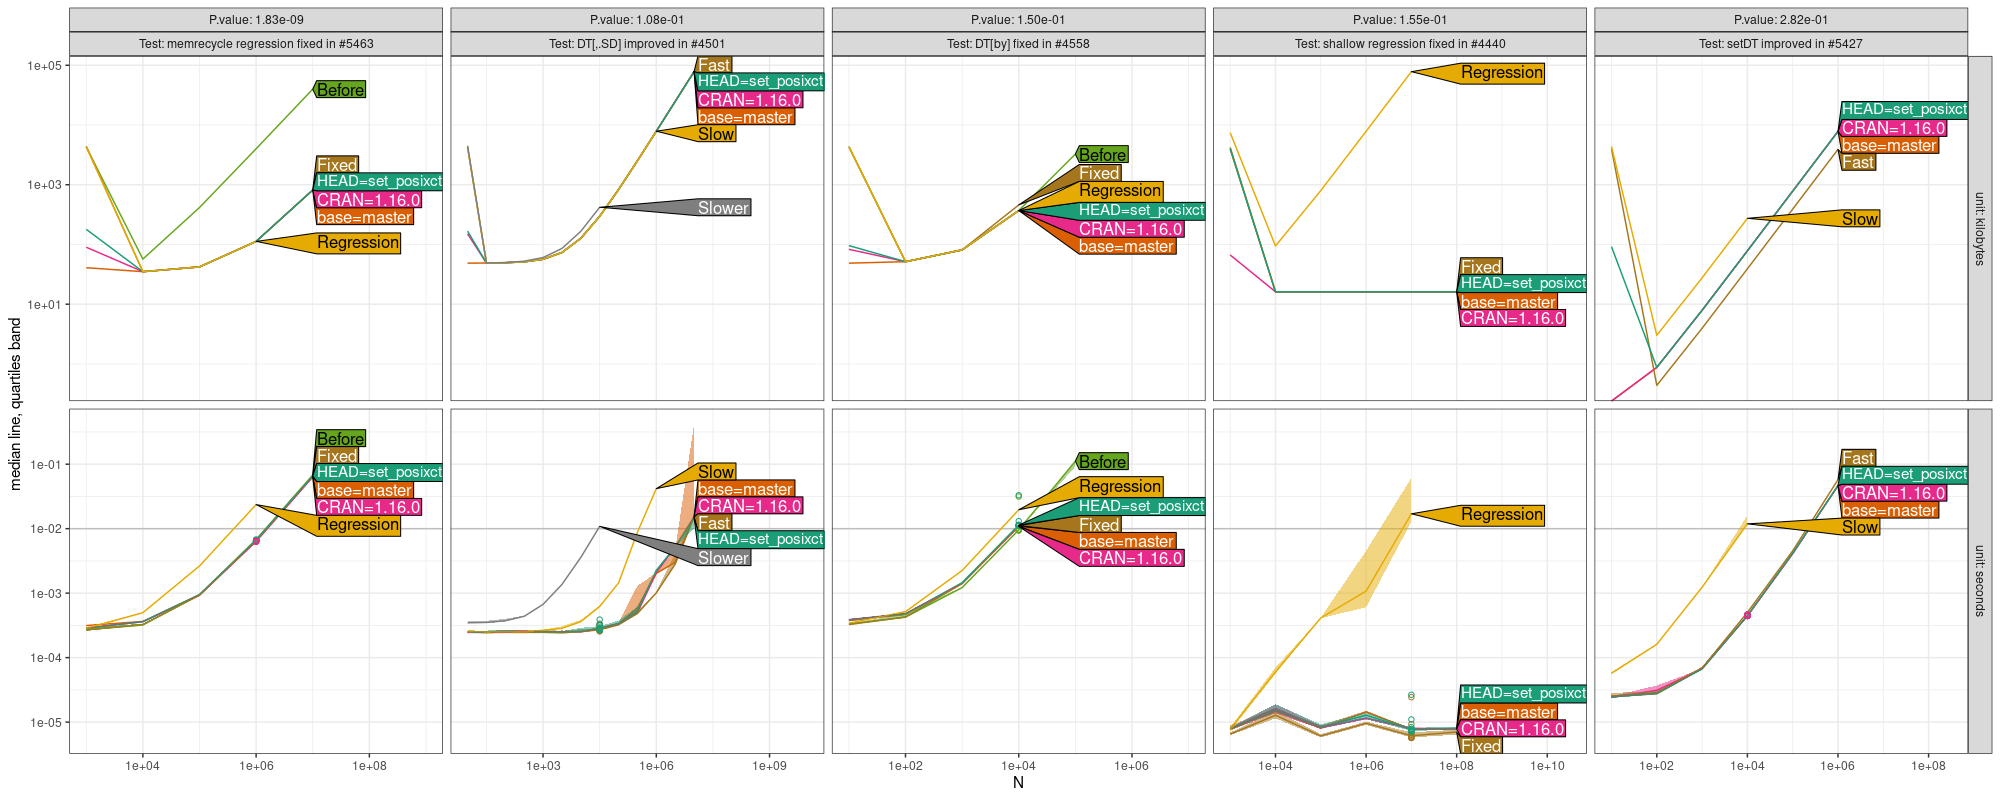Click 'base=master' label in DT[,.SD] seconds panel

tap(745, 490)
